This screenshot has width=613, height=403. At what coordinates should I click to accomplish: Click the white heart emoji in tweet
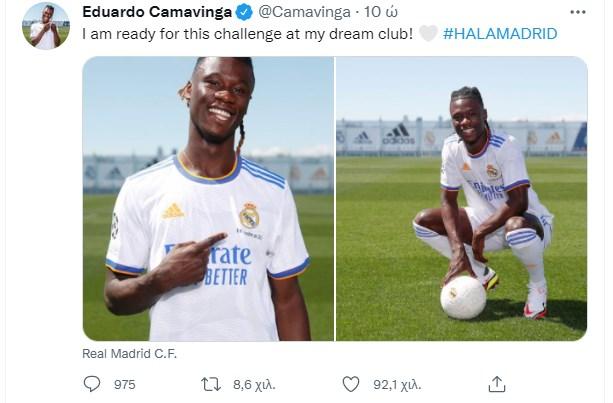pos(428,34)
